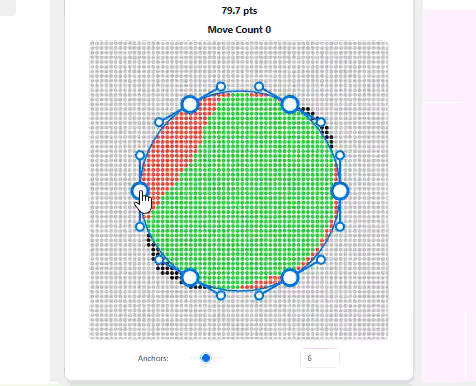Grab the top small handle right of center
476x386 pixels.
(x=259, y=87)
